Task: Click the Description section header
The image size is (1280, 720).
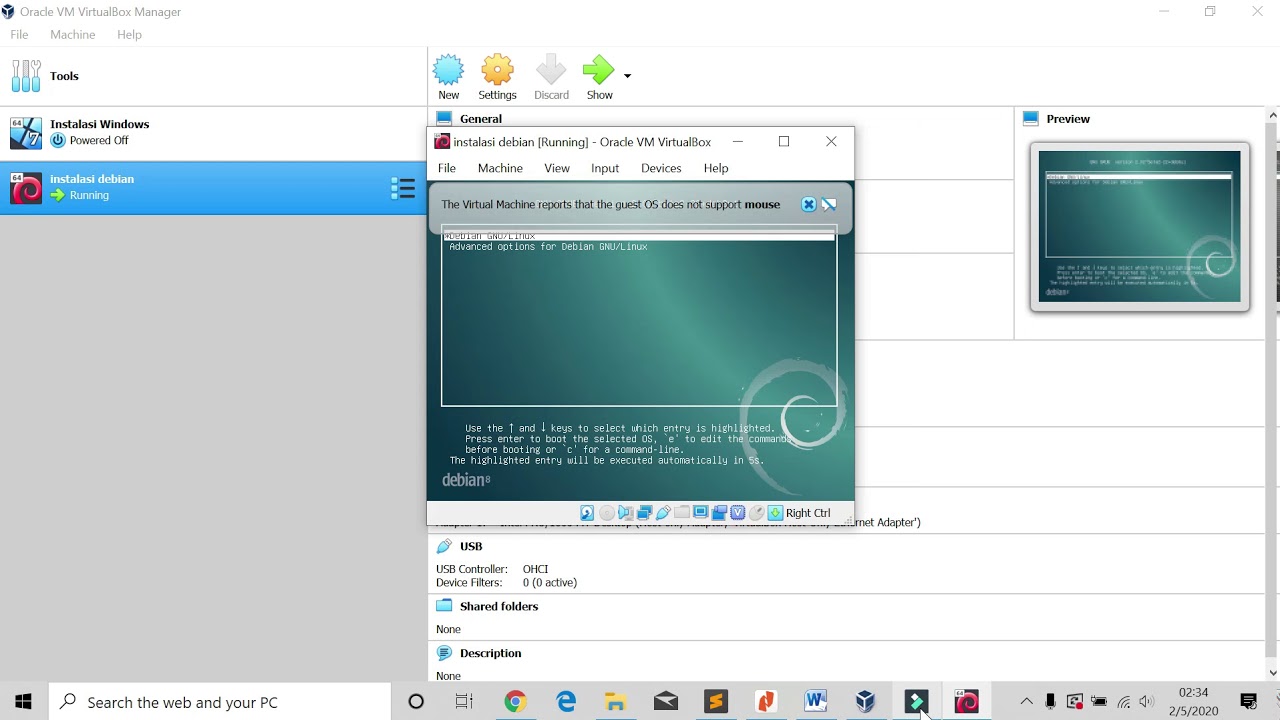Action: (490, 653)
